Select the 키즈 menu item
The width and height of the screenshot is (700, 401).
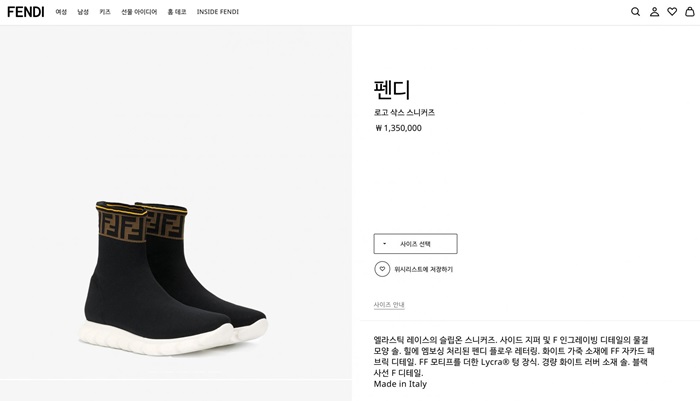pyautogui.click(x=105, y=12)
